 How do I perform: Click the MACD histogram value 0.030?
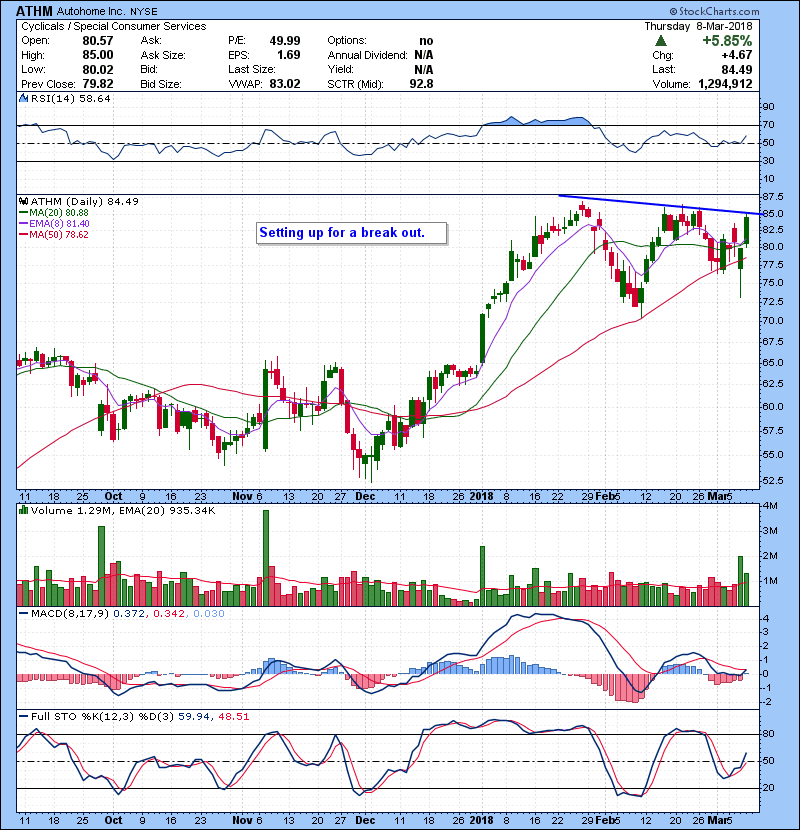tap(209, 614)
